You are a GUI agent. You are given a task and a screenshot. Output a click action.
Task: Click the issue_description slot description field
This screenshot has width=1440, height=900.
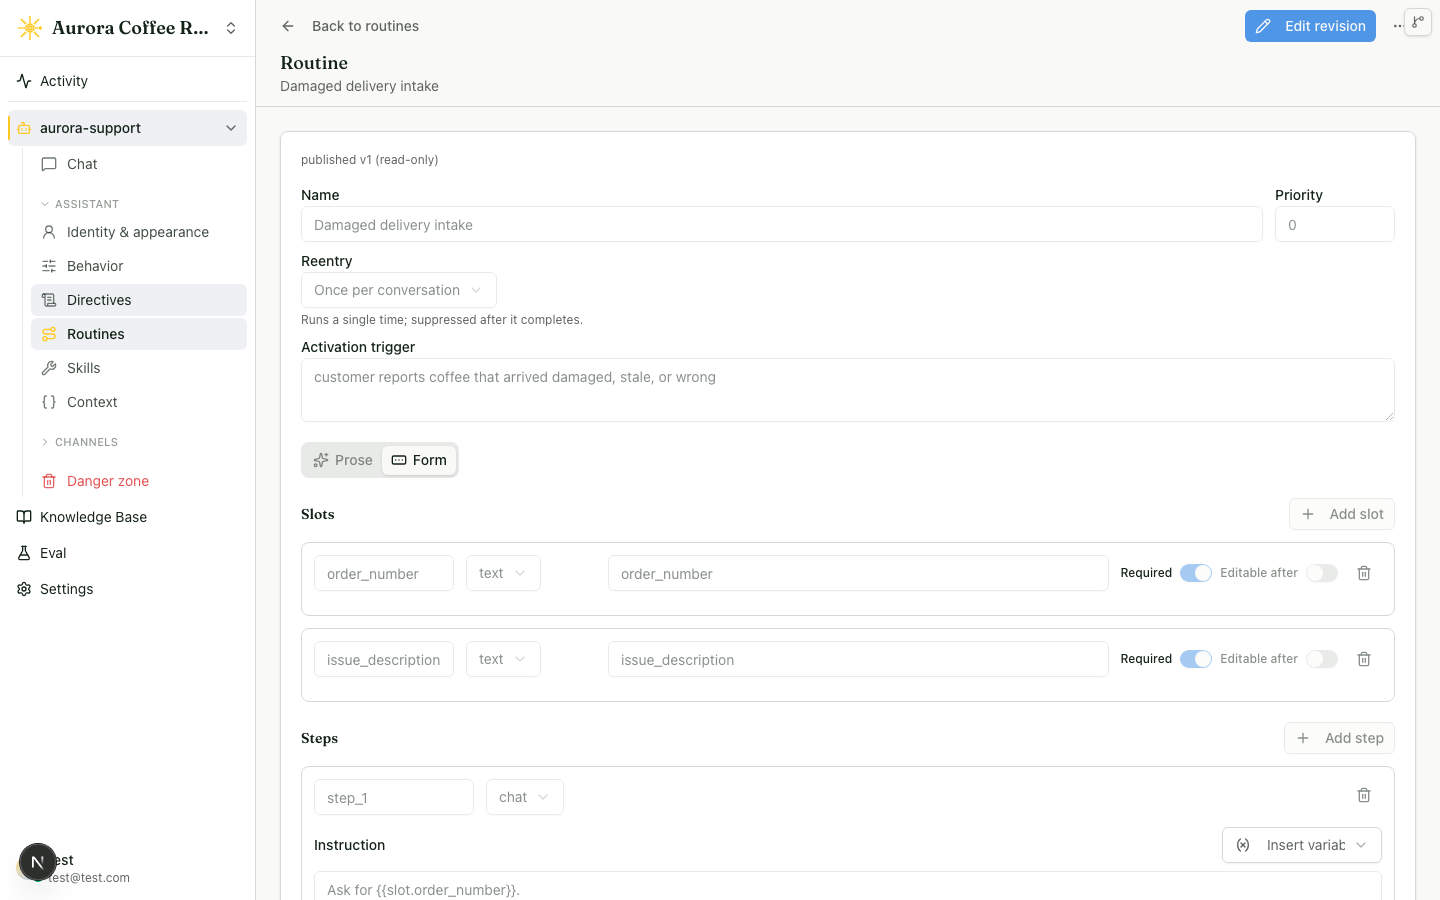(858, 660)
